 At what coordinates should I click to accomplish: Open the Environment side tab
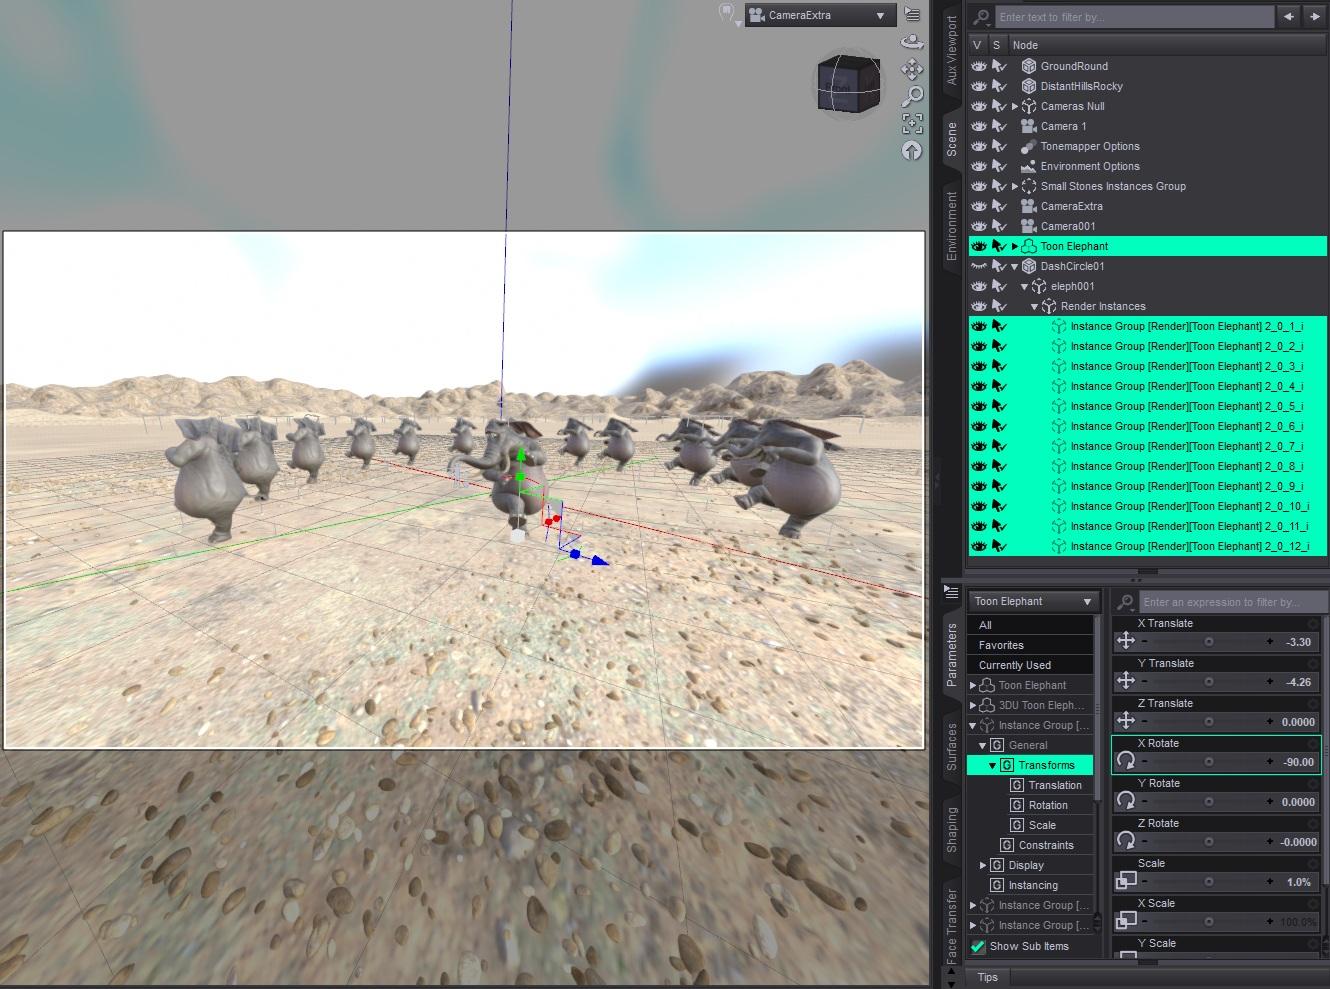(x=951, y=226)
